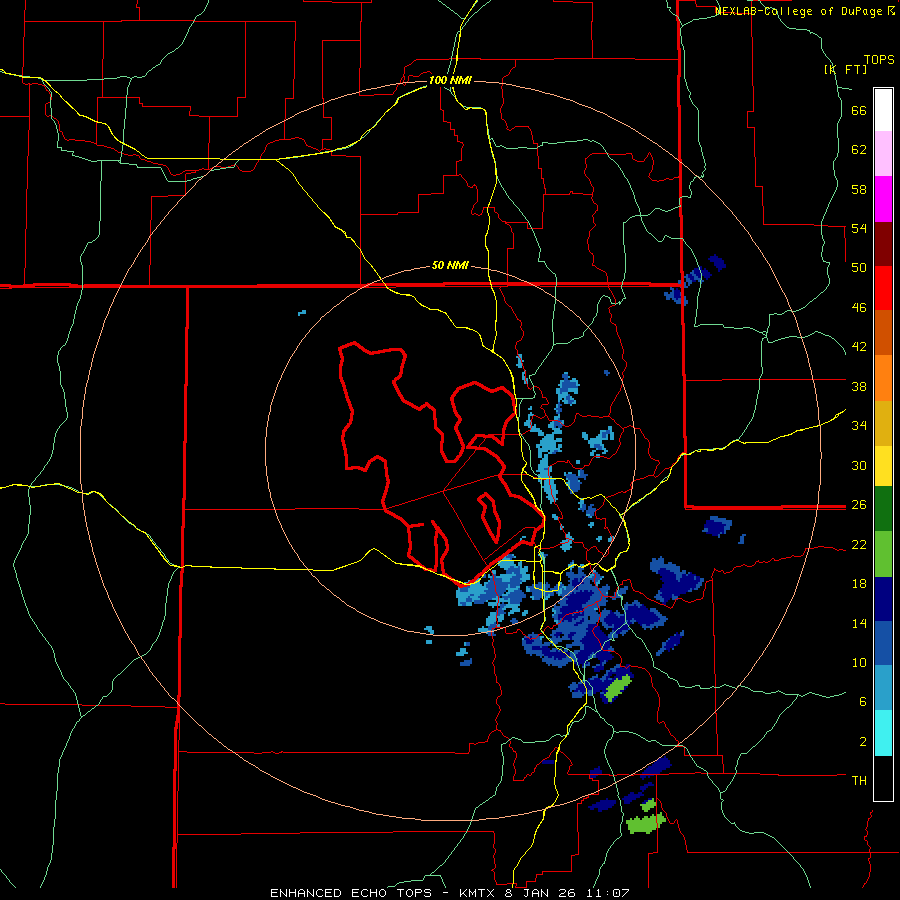
Task: Click the '100 NMI' range ring label
Action: pyautogui.click(x=450, y=80)
